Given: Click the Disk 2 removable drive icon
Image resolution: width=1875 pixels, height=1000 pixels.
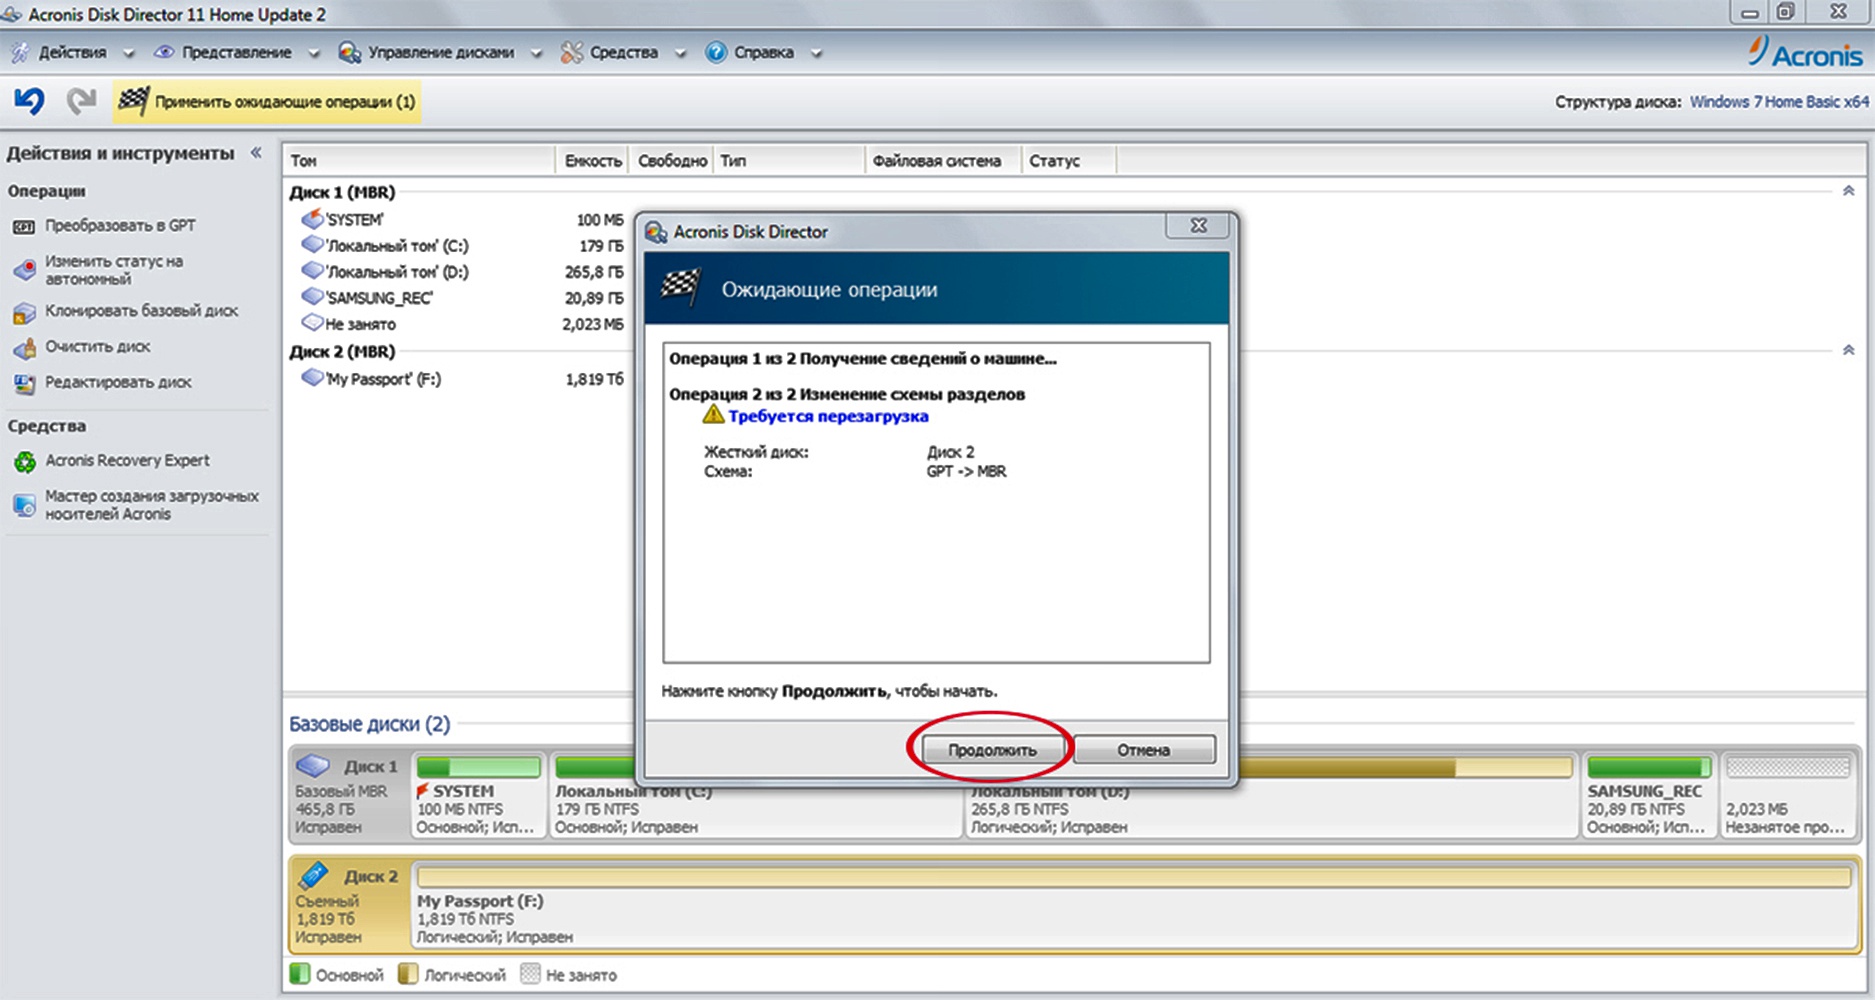Looking at the screenshot, I should [314, 875].
